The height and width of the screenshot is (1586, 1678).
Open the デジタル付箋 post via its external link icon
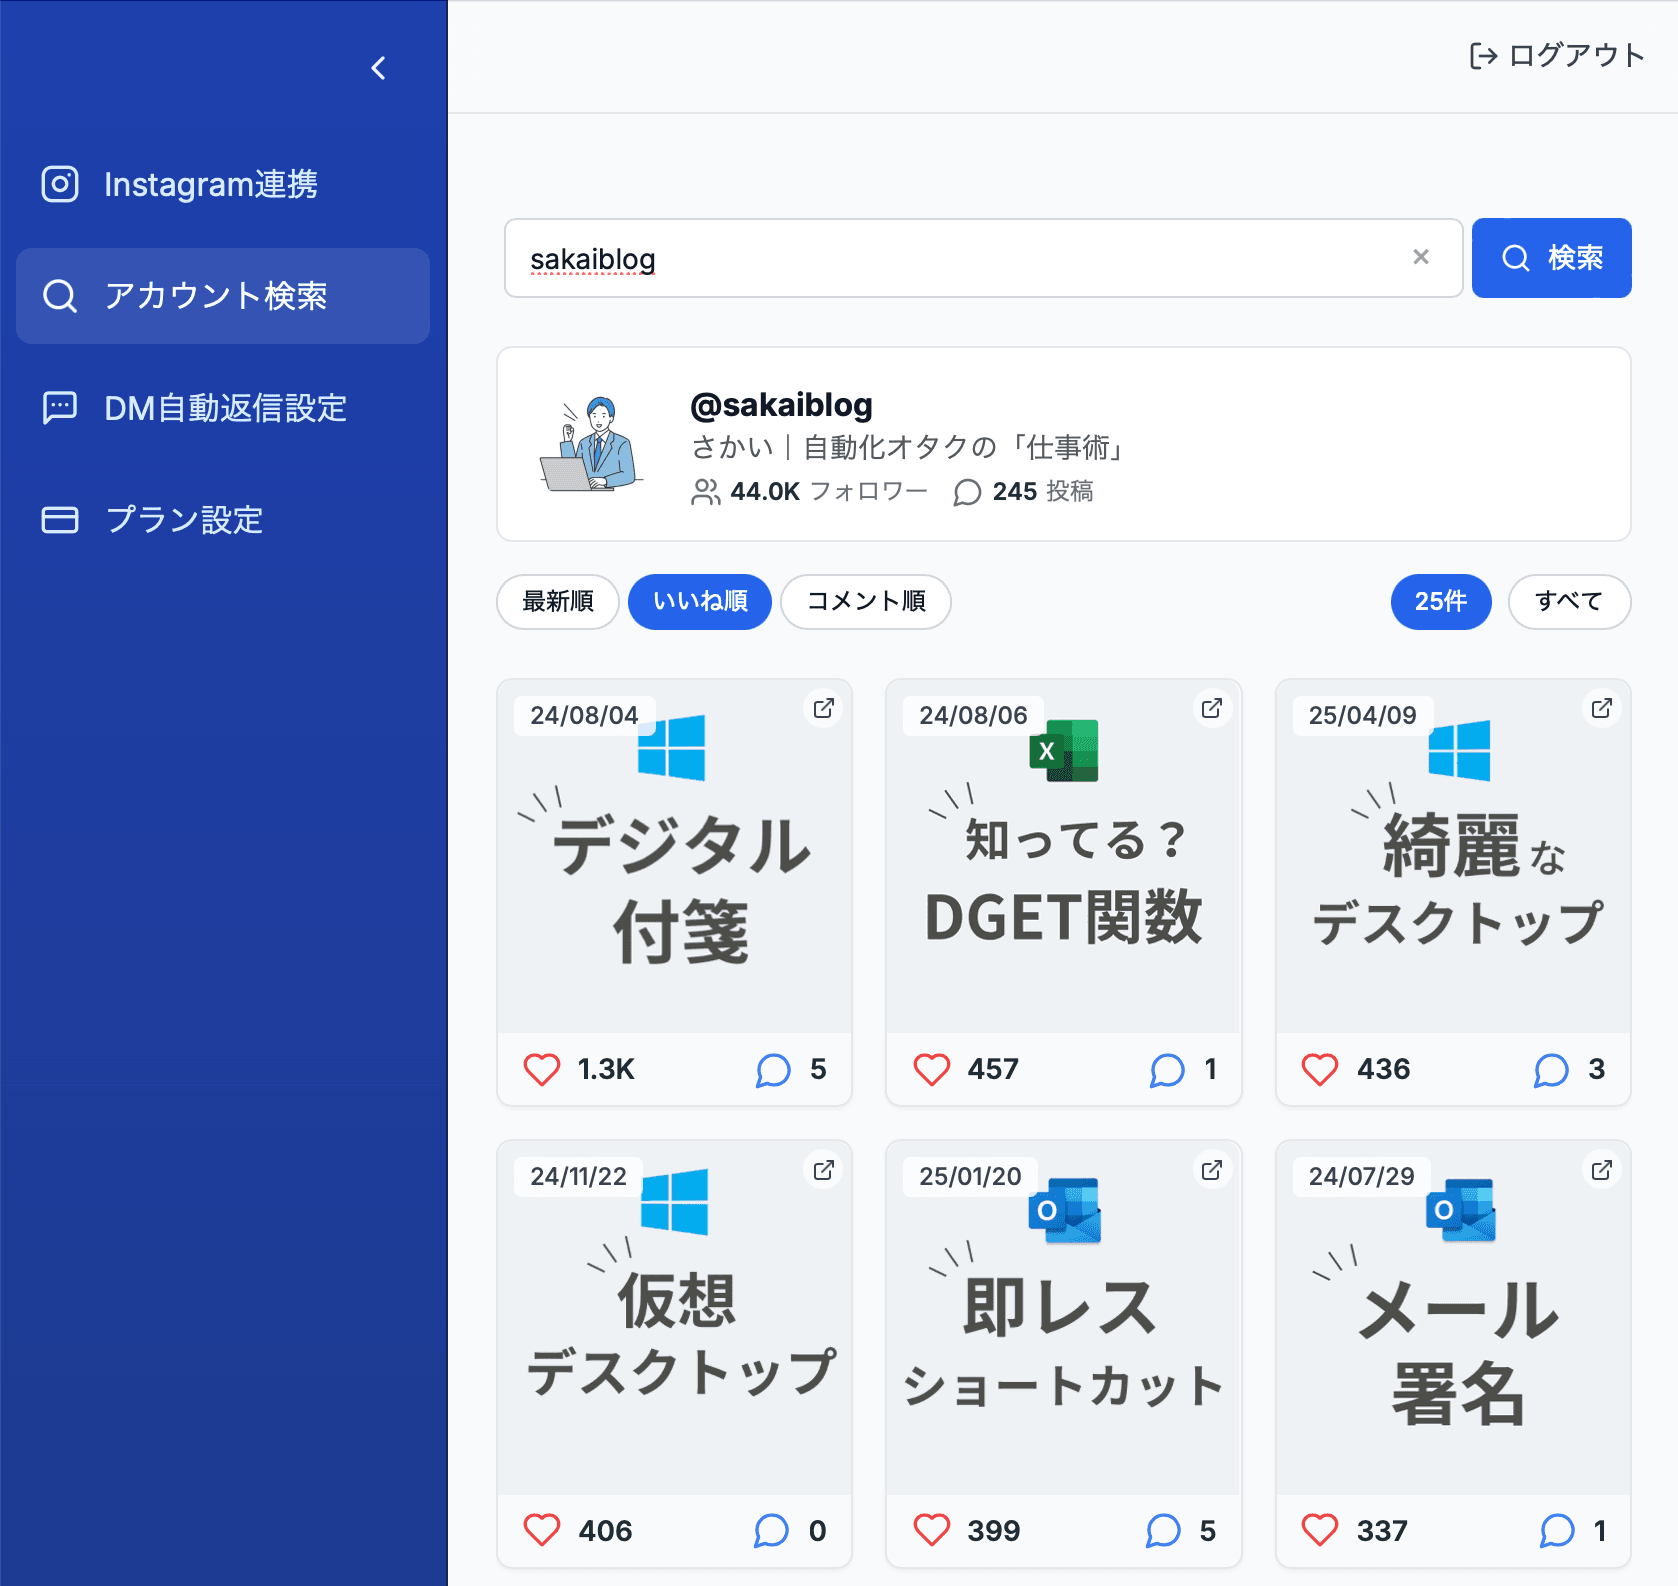823,708
